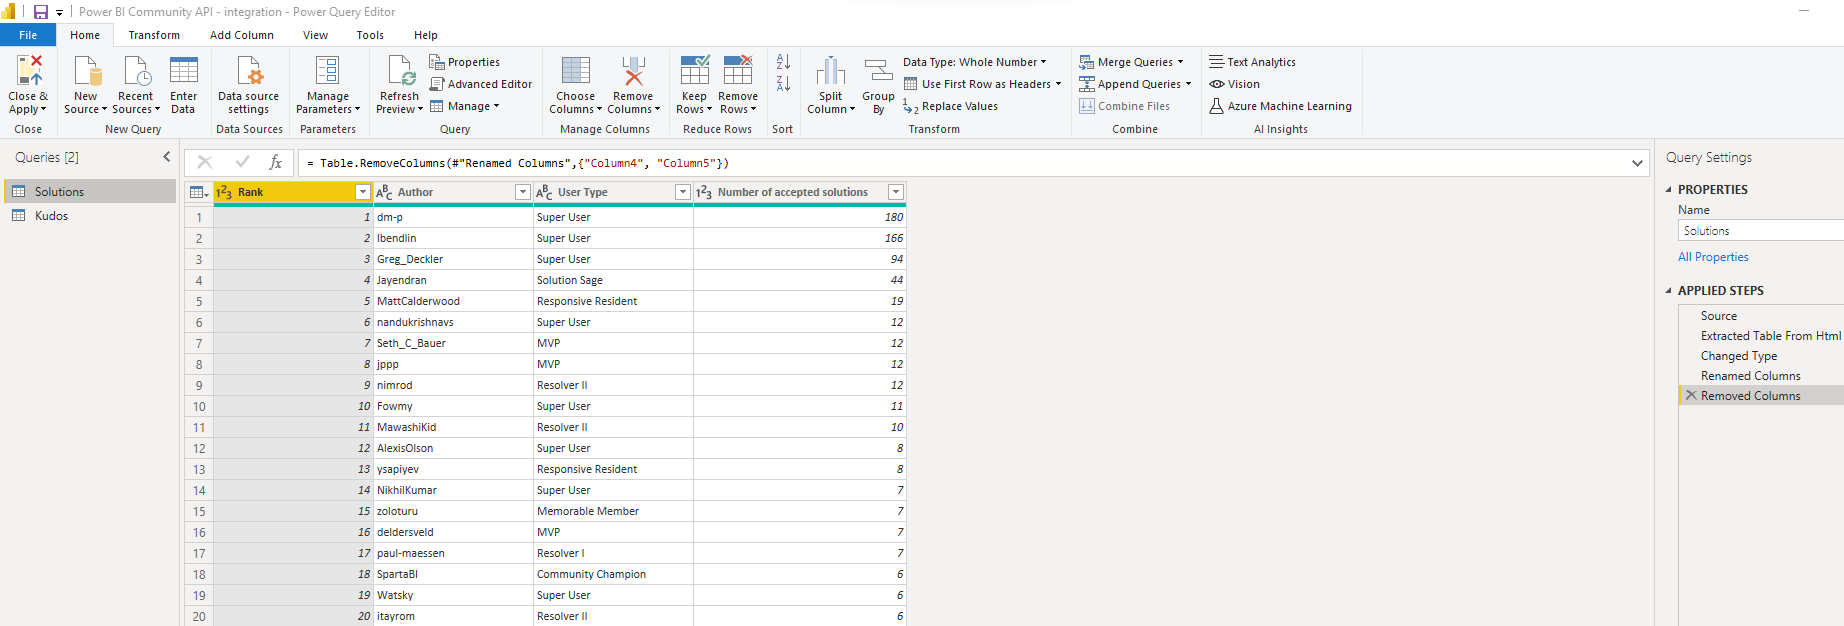This screenshot has height=626, width=1844.
Task: Change Rank column data type icon
Action: [x=224, y=192]
